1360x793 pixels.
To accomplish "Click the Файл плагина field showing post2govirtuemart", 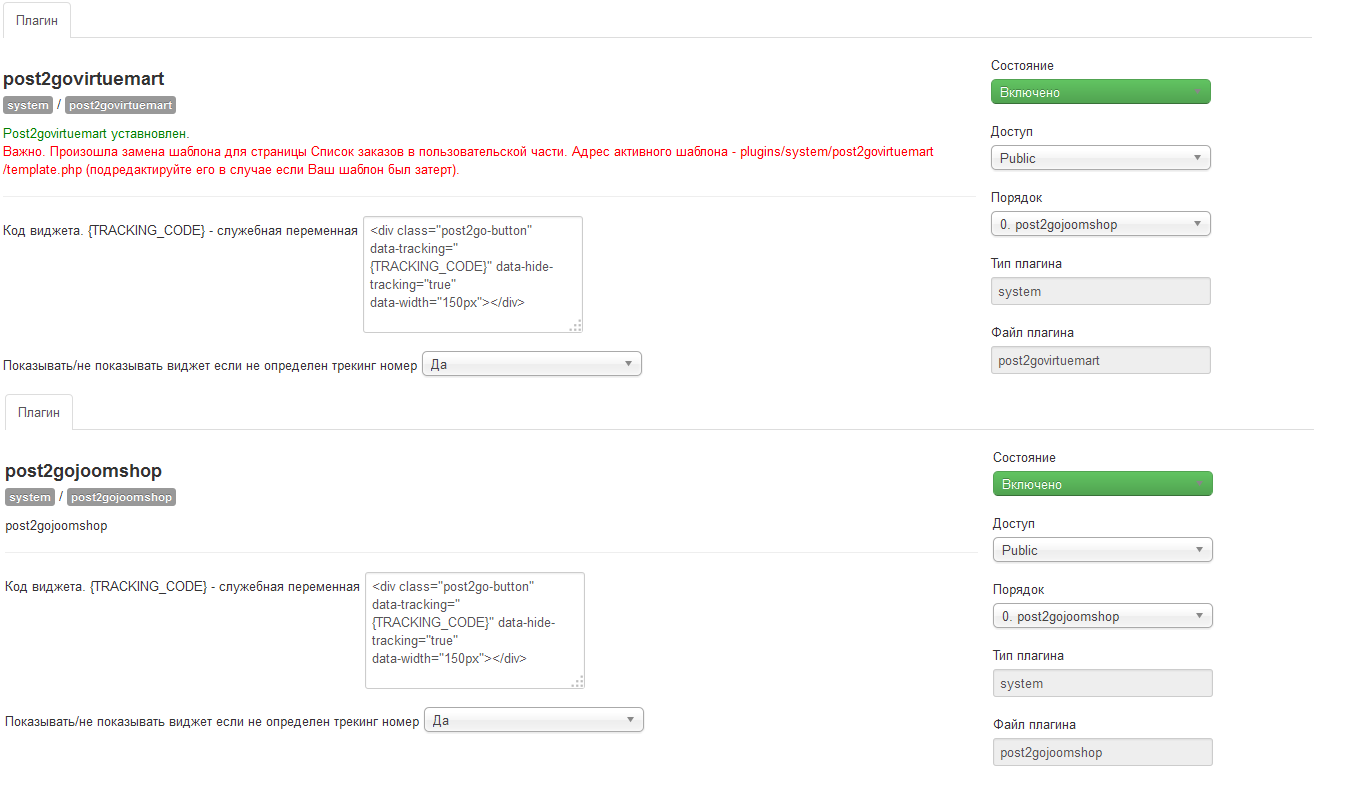I will pos(1100,360).
